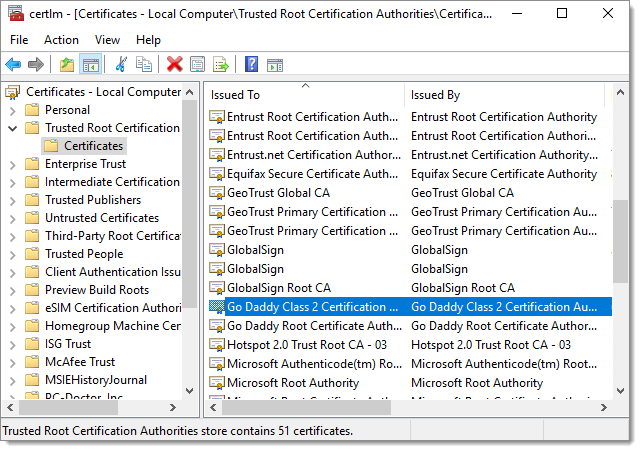Click the Copy toolbar icon
640x451 pixels.
coord(144,64)
